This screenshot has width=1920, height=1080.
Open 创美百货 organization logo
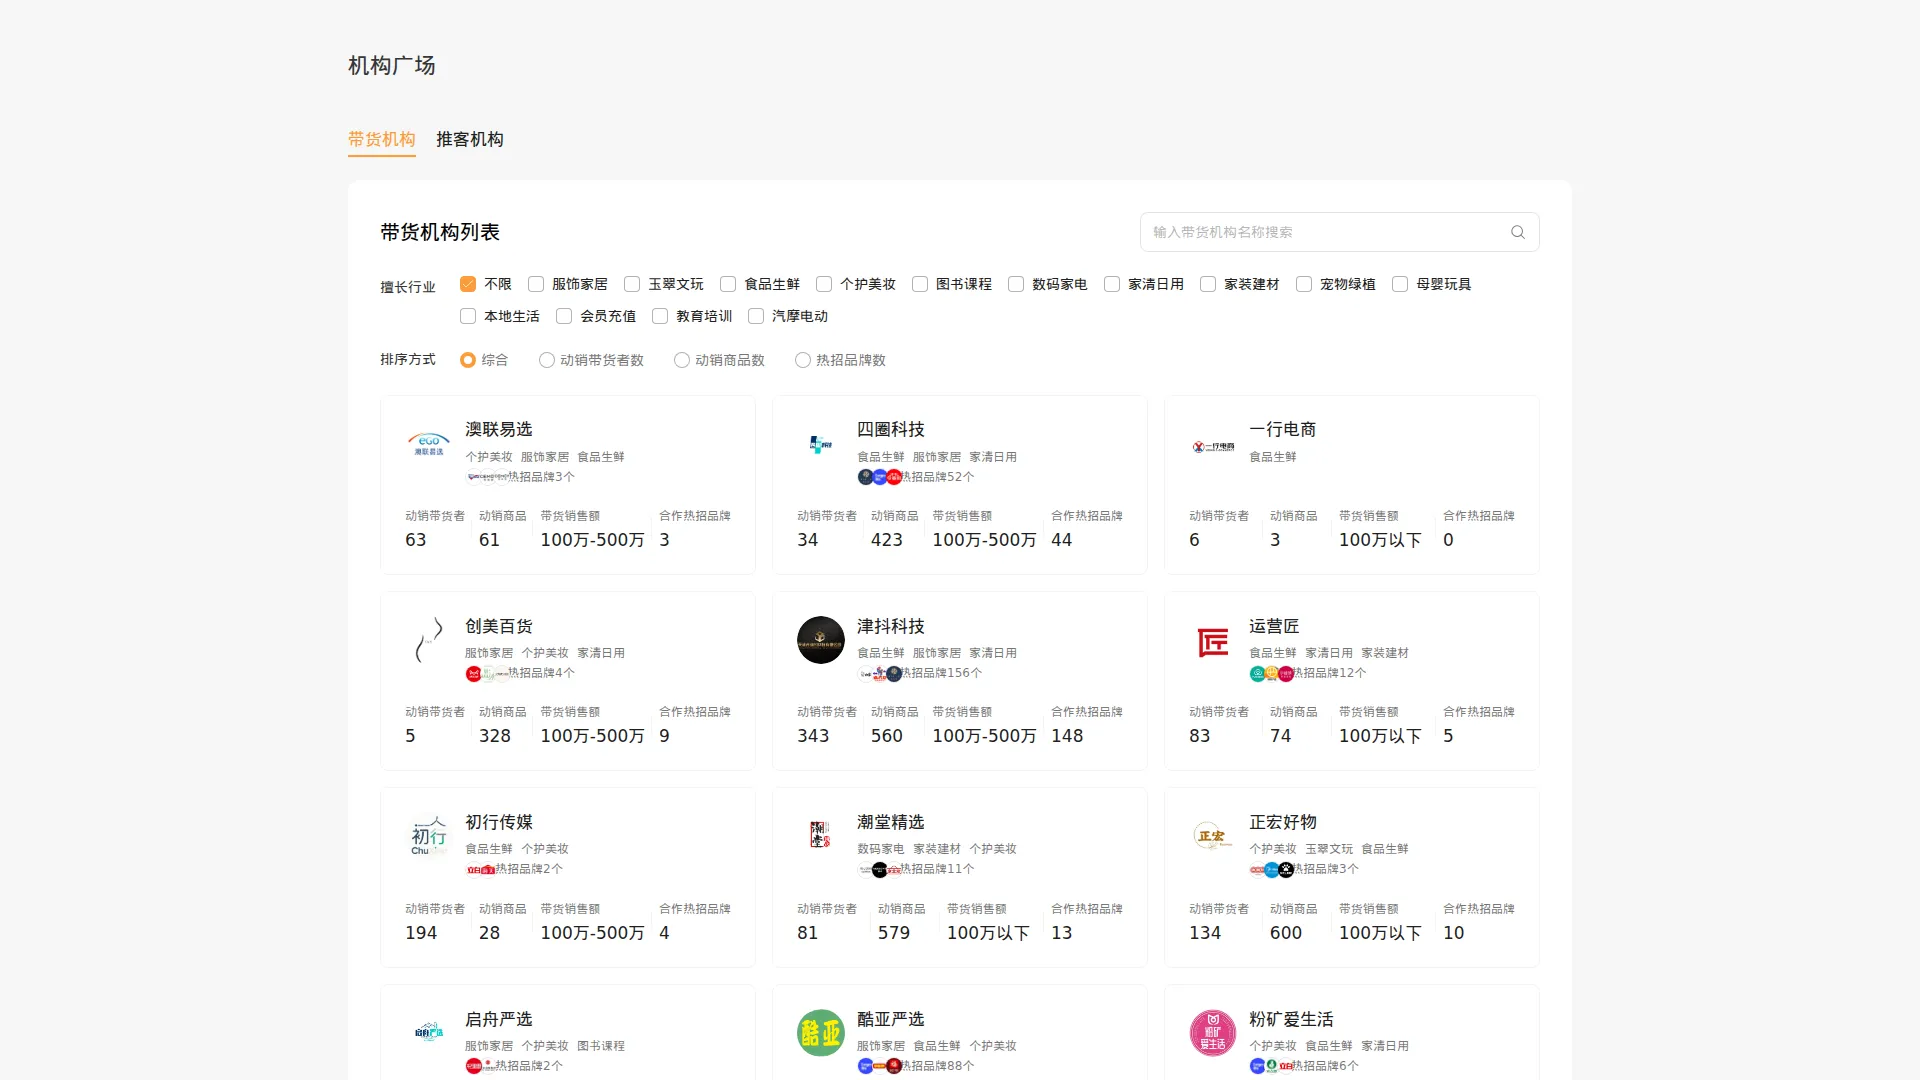pyautogui.click(x=429, y=640)
